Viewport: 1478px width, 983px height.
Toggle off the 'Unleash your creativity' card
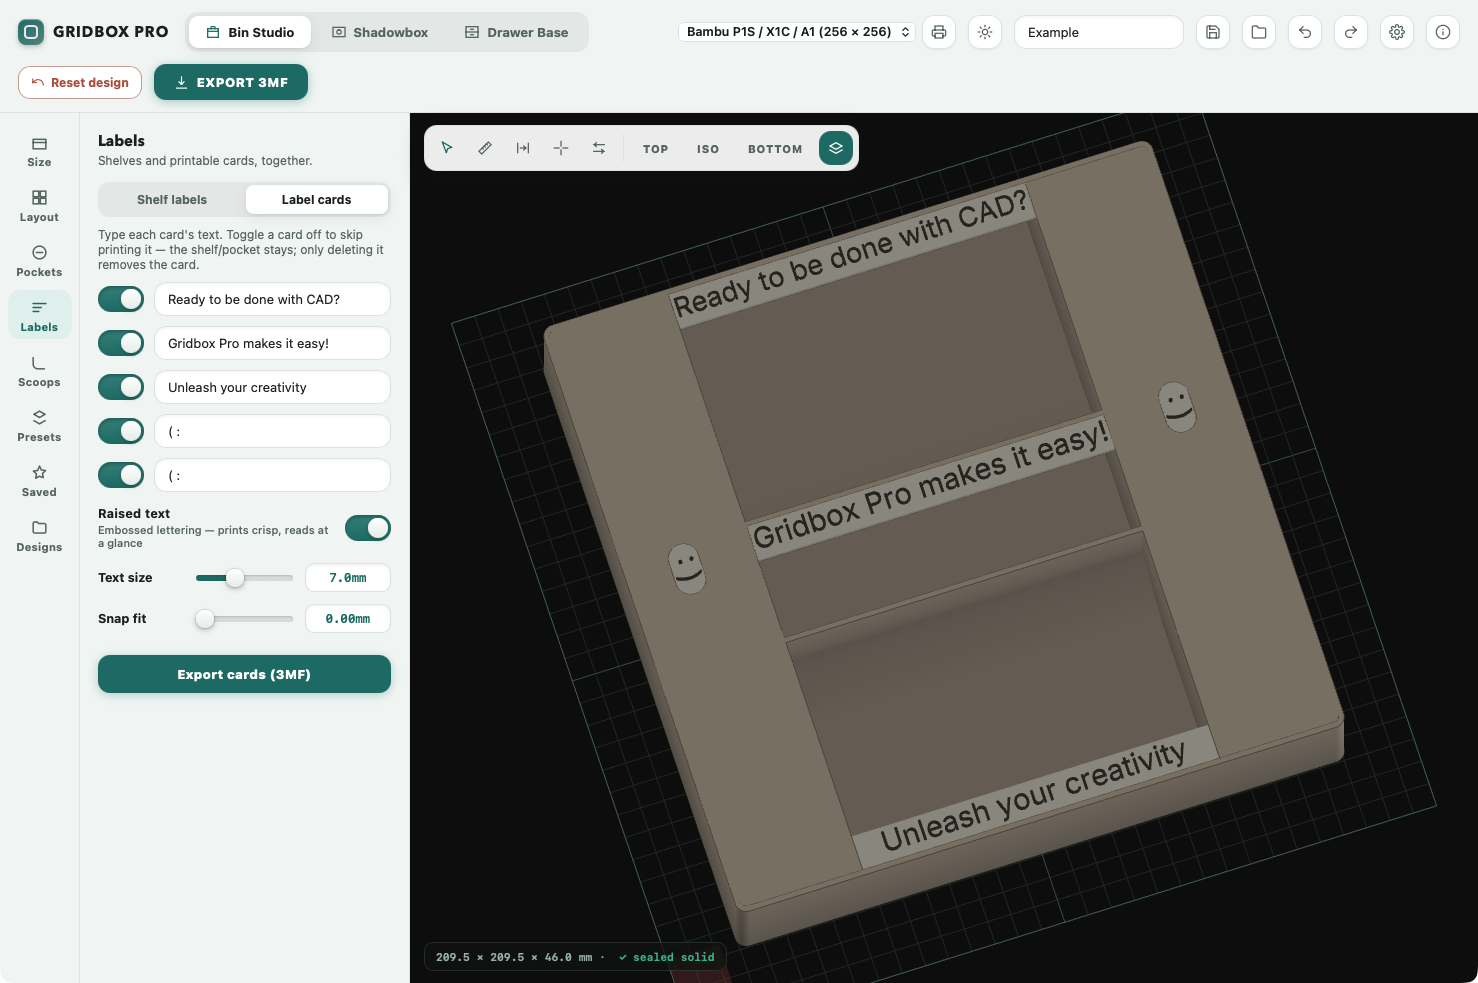tap(121, 387)
